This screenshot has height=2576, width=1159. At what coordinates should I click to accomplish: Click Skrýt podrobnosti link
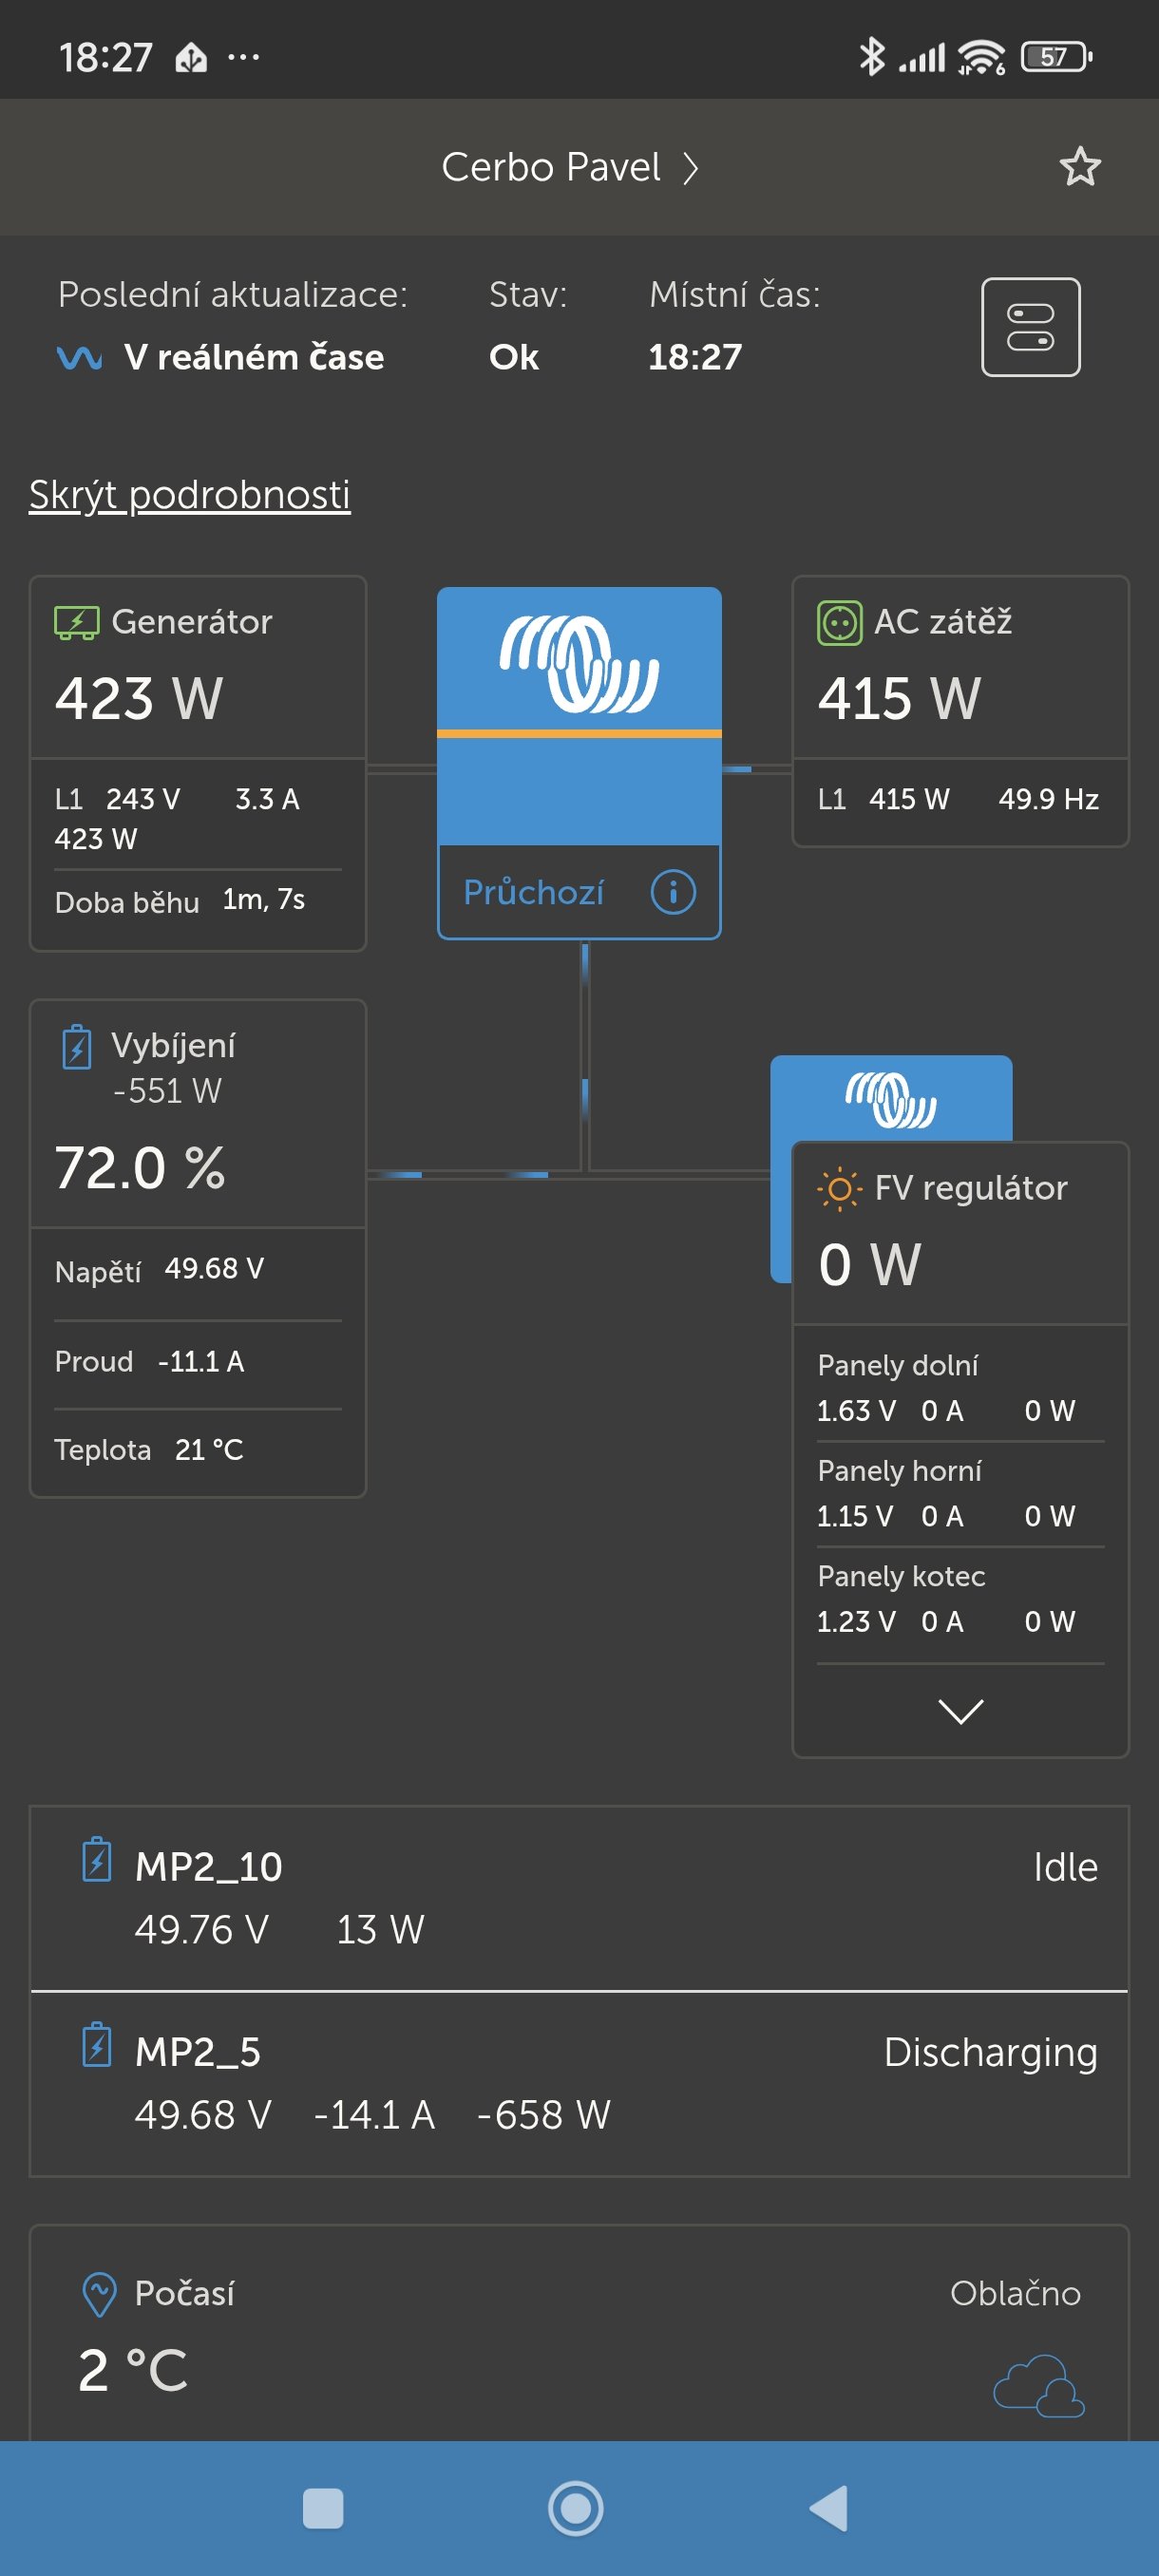tap(190, 495)
